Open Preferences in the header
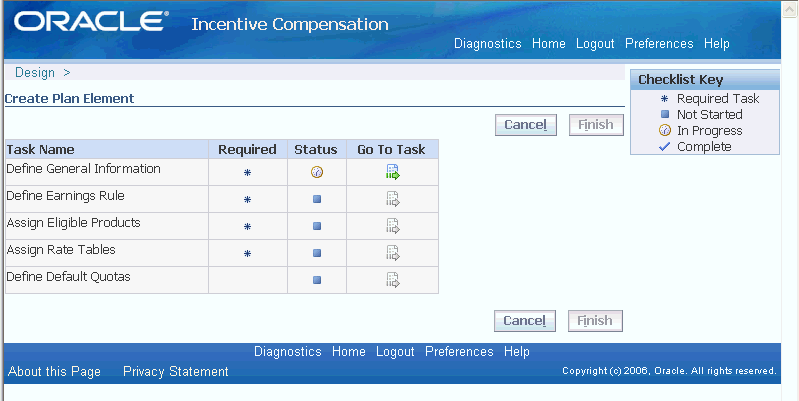 (x=659, y=44)
